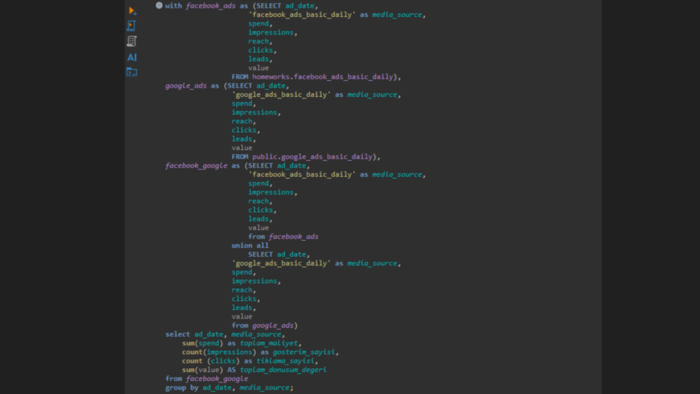This screenshot has height=394, width=700.
Task: Click the 'facebook_google' CTE definition name
Action: pyautogui.click(x=196, y=166)
